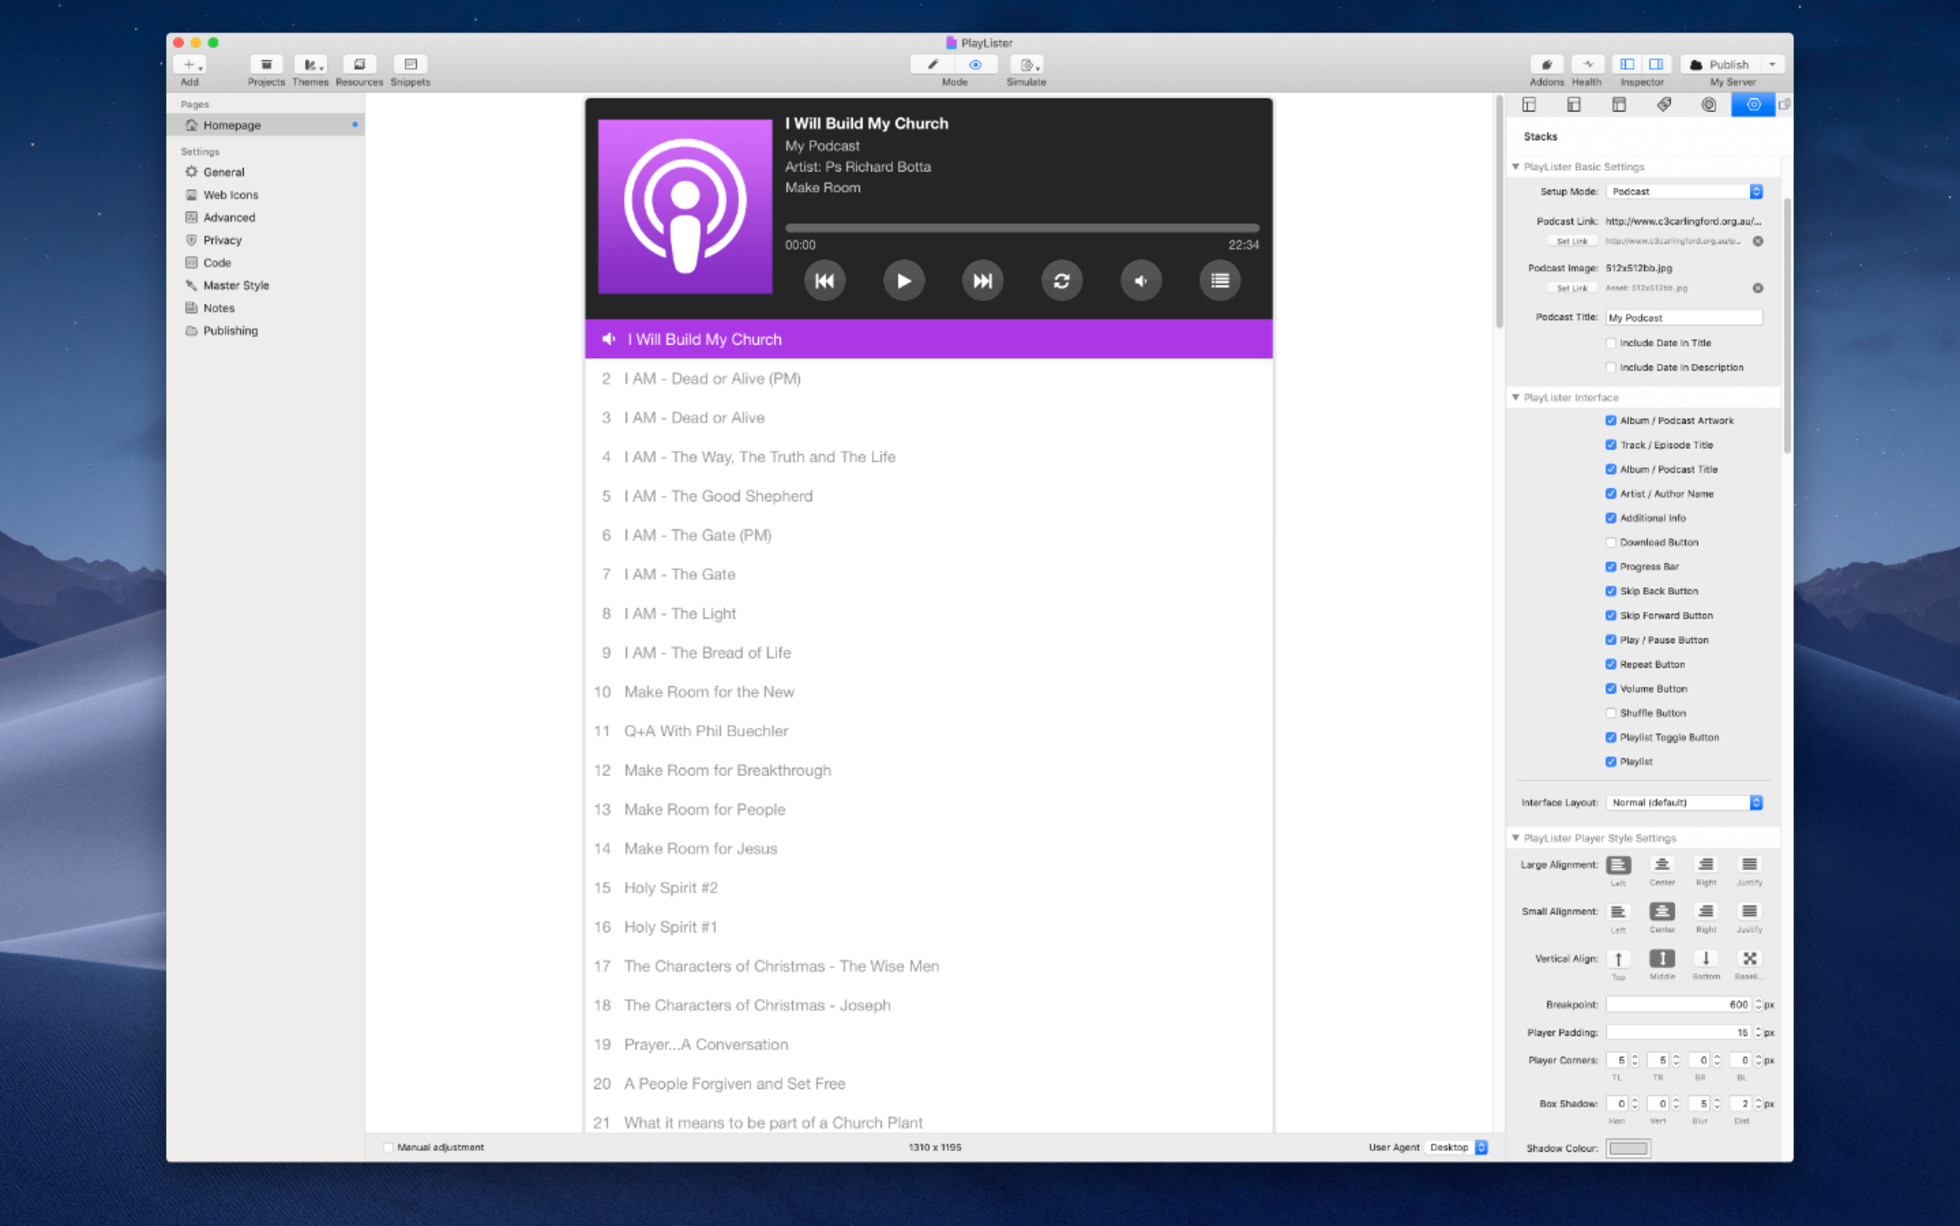Check Include Date In Title
1960x1226 pixels.
point(1611,342)
